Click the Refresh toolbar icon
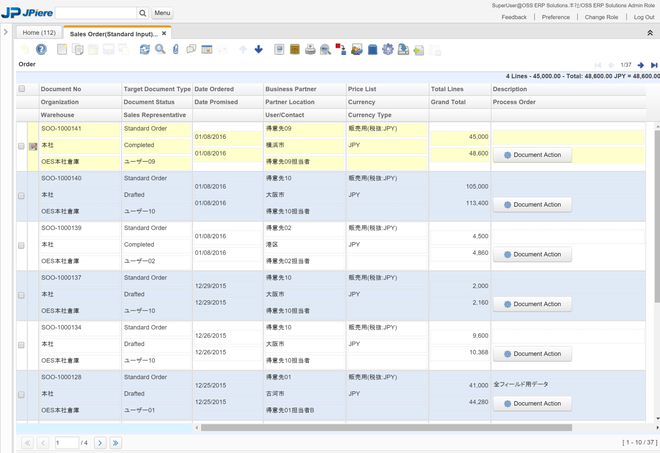Image resolution: width=660 pixels, height=453 pixels. click(x=144, y=49)
